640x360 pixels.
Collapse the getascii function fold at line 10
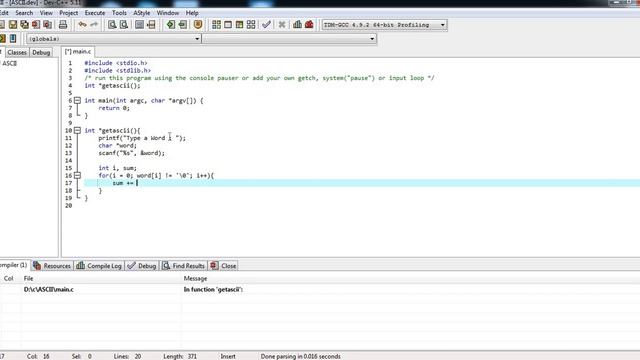pos(77,131)
